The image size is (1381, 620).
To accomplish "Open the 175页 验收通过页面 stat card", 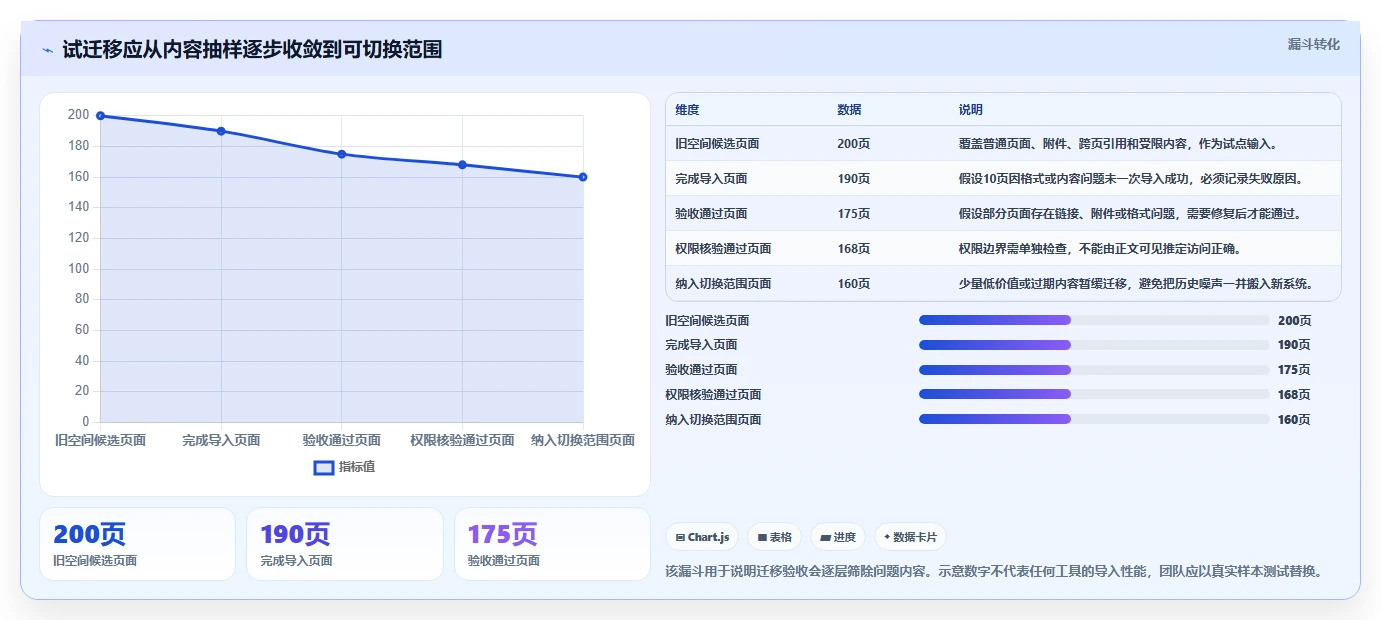I will tap(552, 544).
